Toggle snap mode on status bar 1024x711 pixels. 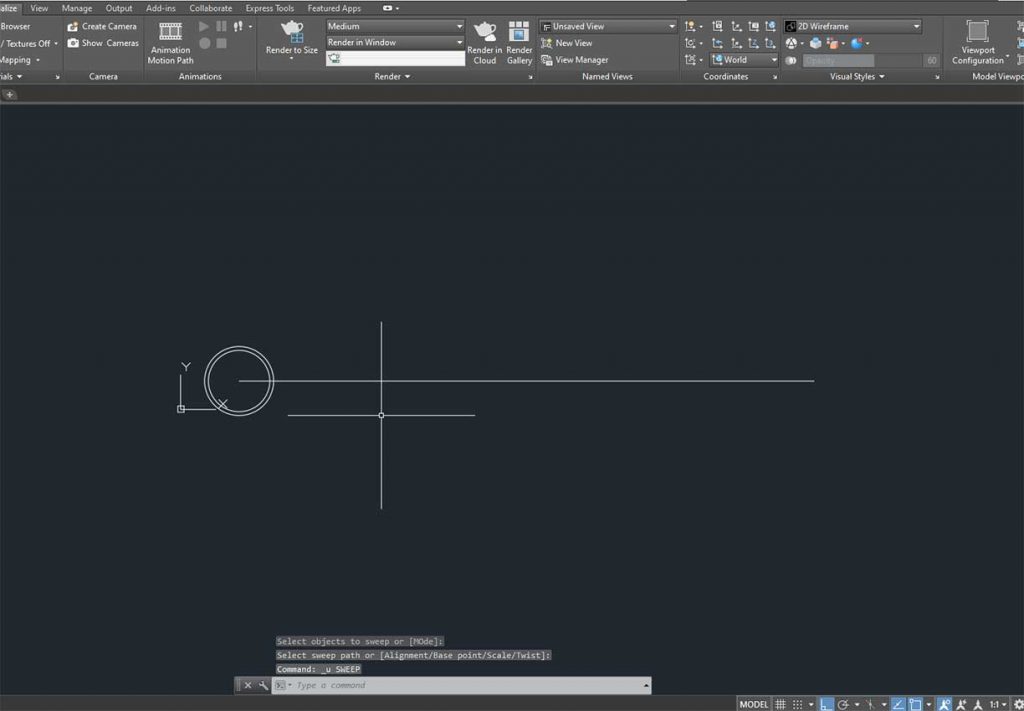pyautogui.click(x=796, y=703)
